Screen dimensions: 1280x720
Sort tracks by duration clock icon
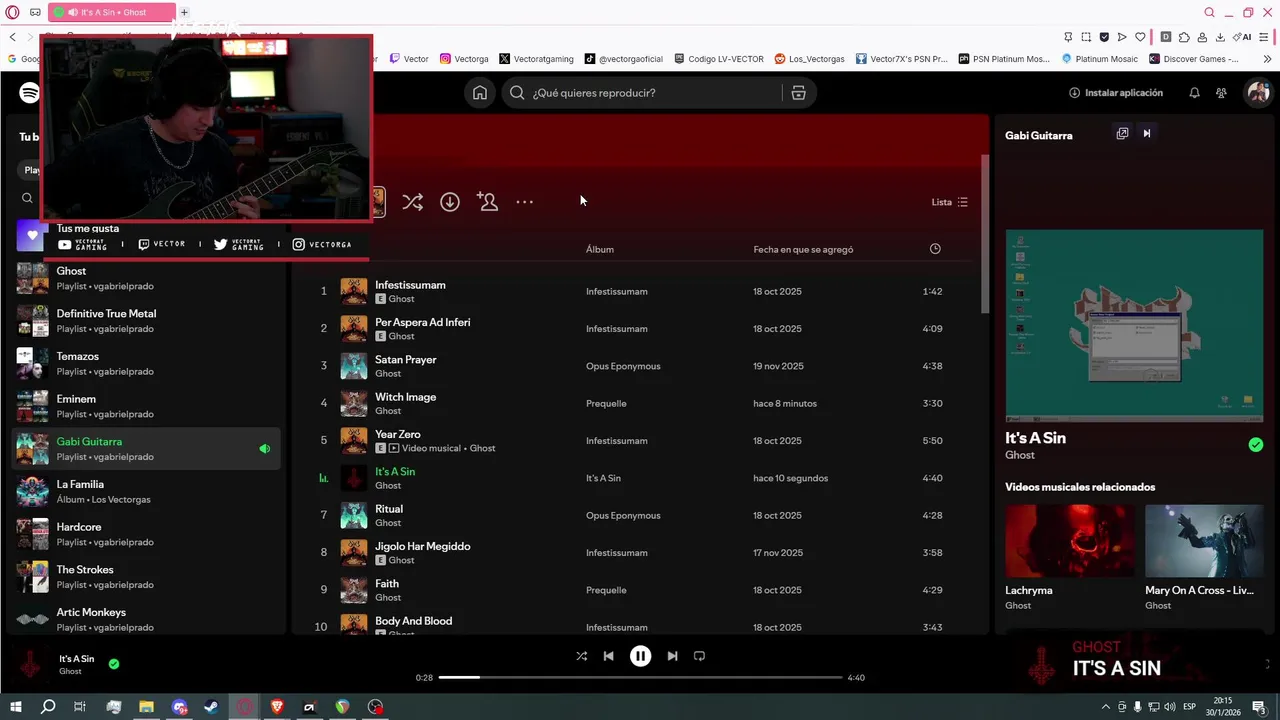point(935,249)
